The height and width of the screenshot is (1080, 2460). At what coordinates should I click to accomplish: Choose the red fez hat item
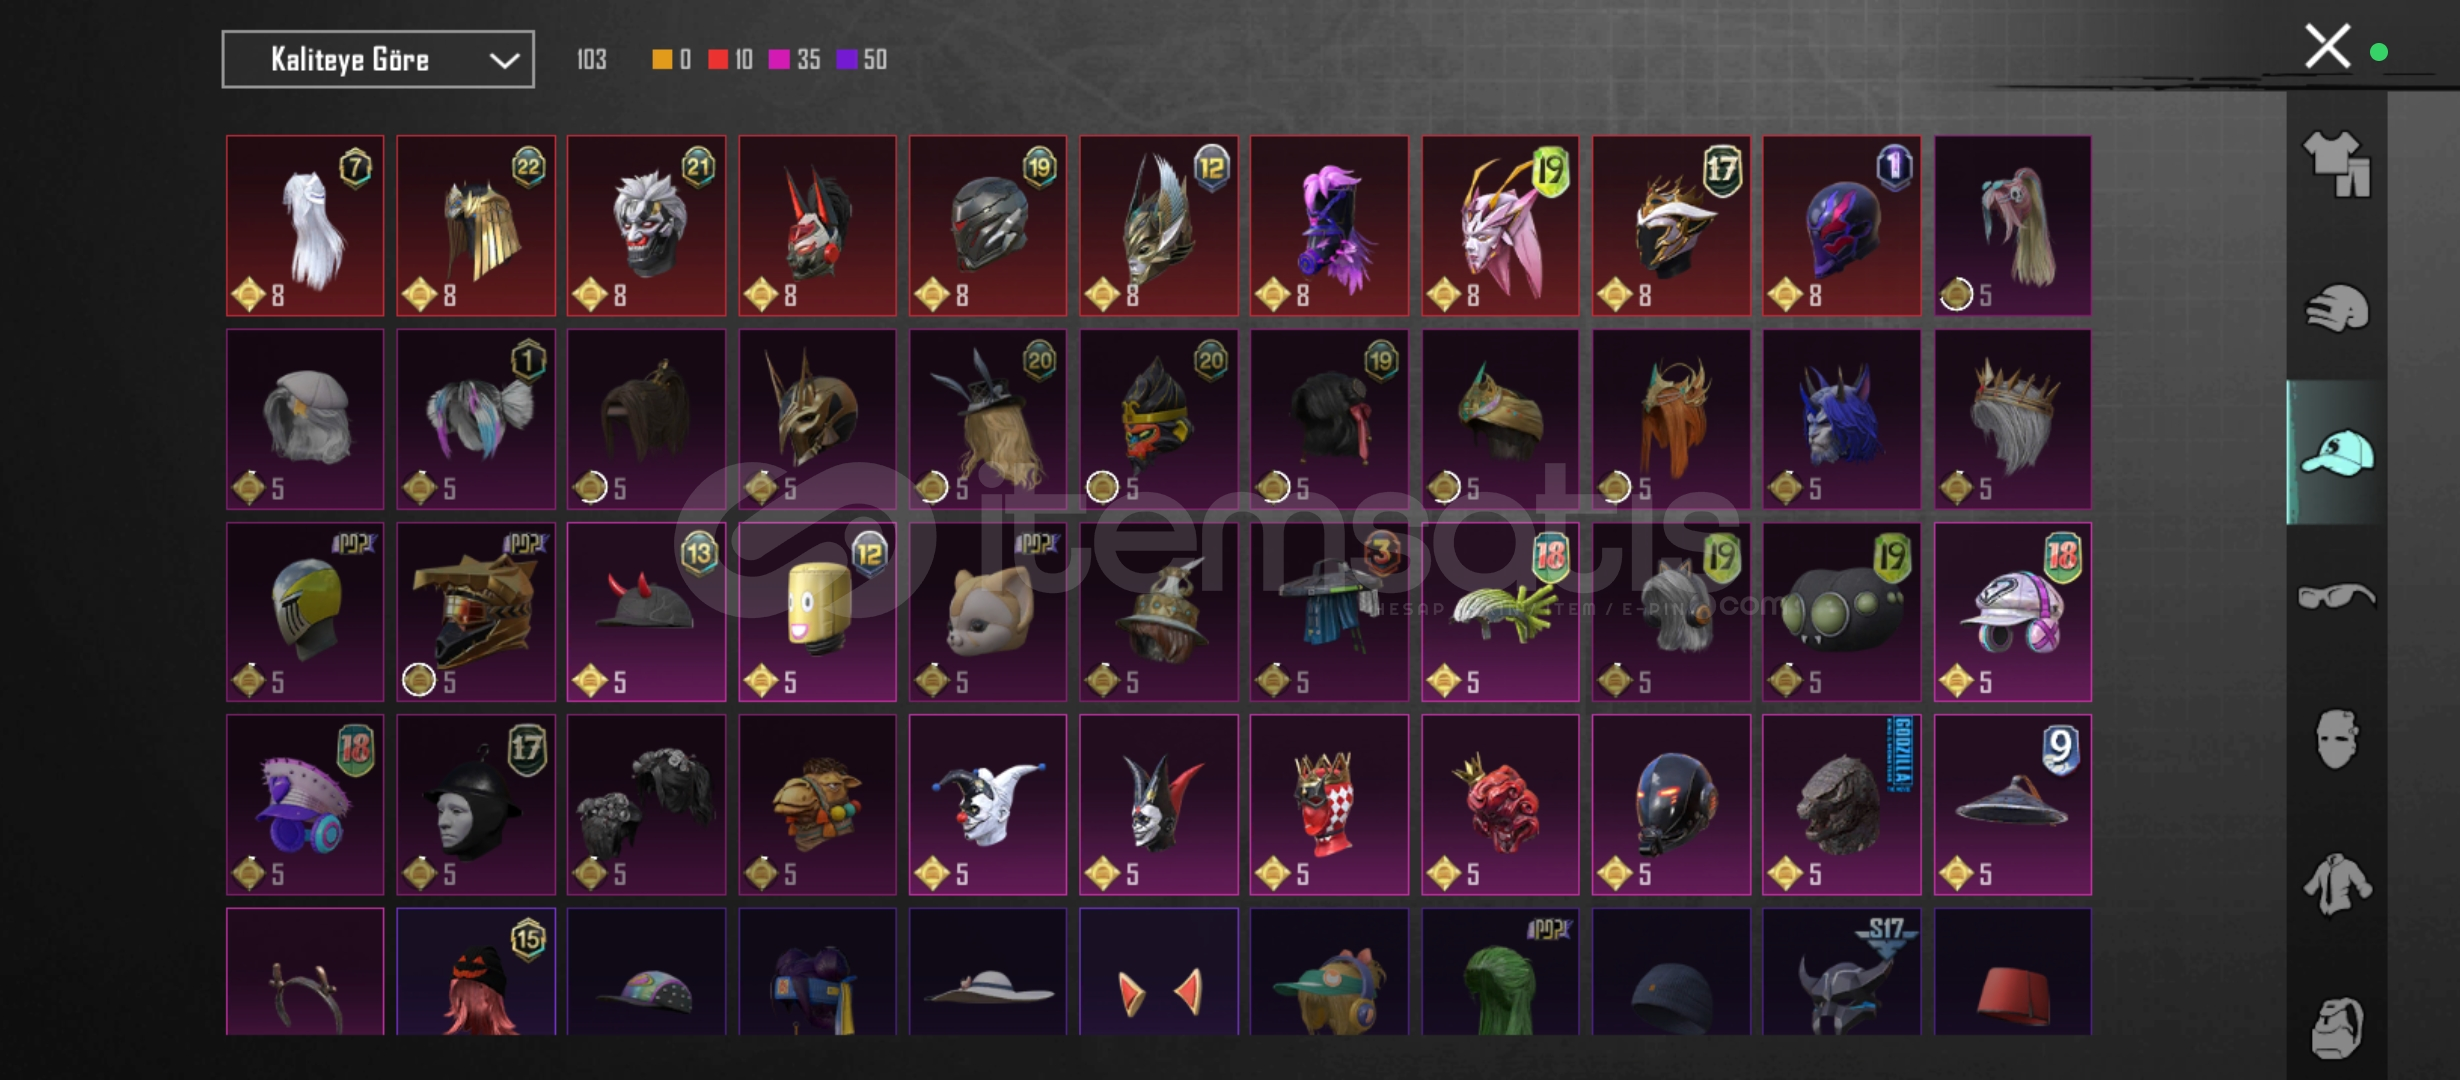pyautogui.click(x=2013, y=972)
